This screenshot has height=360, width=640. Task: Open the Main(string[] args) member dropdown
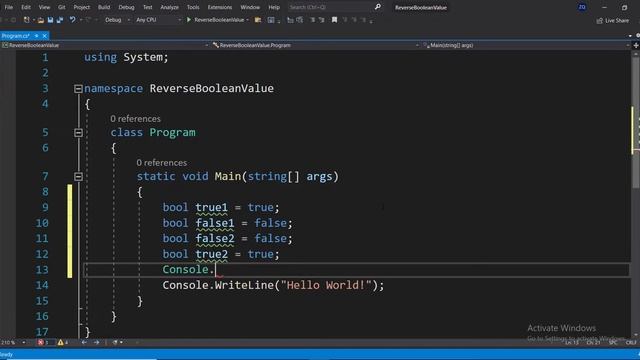pyautogui.click(x=526, y=45)
